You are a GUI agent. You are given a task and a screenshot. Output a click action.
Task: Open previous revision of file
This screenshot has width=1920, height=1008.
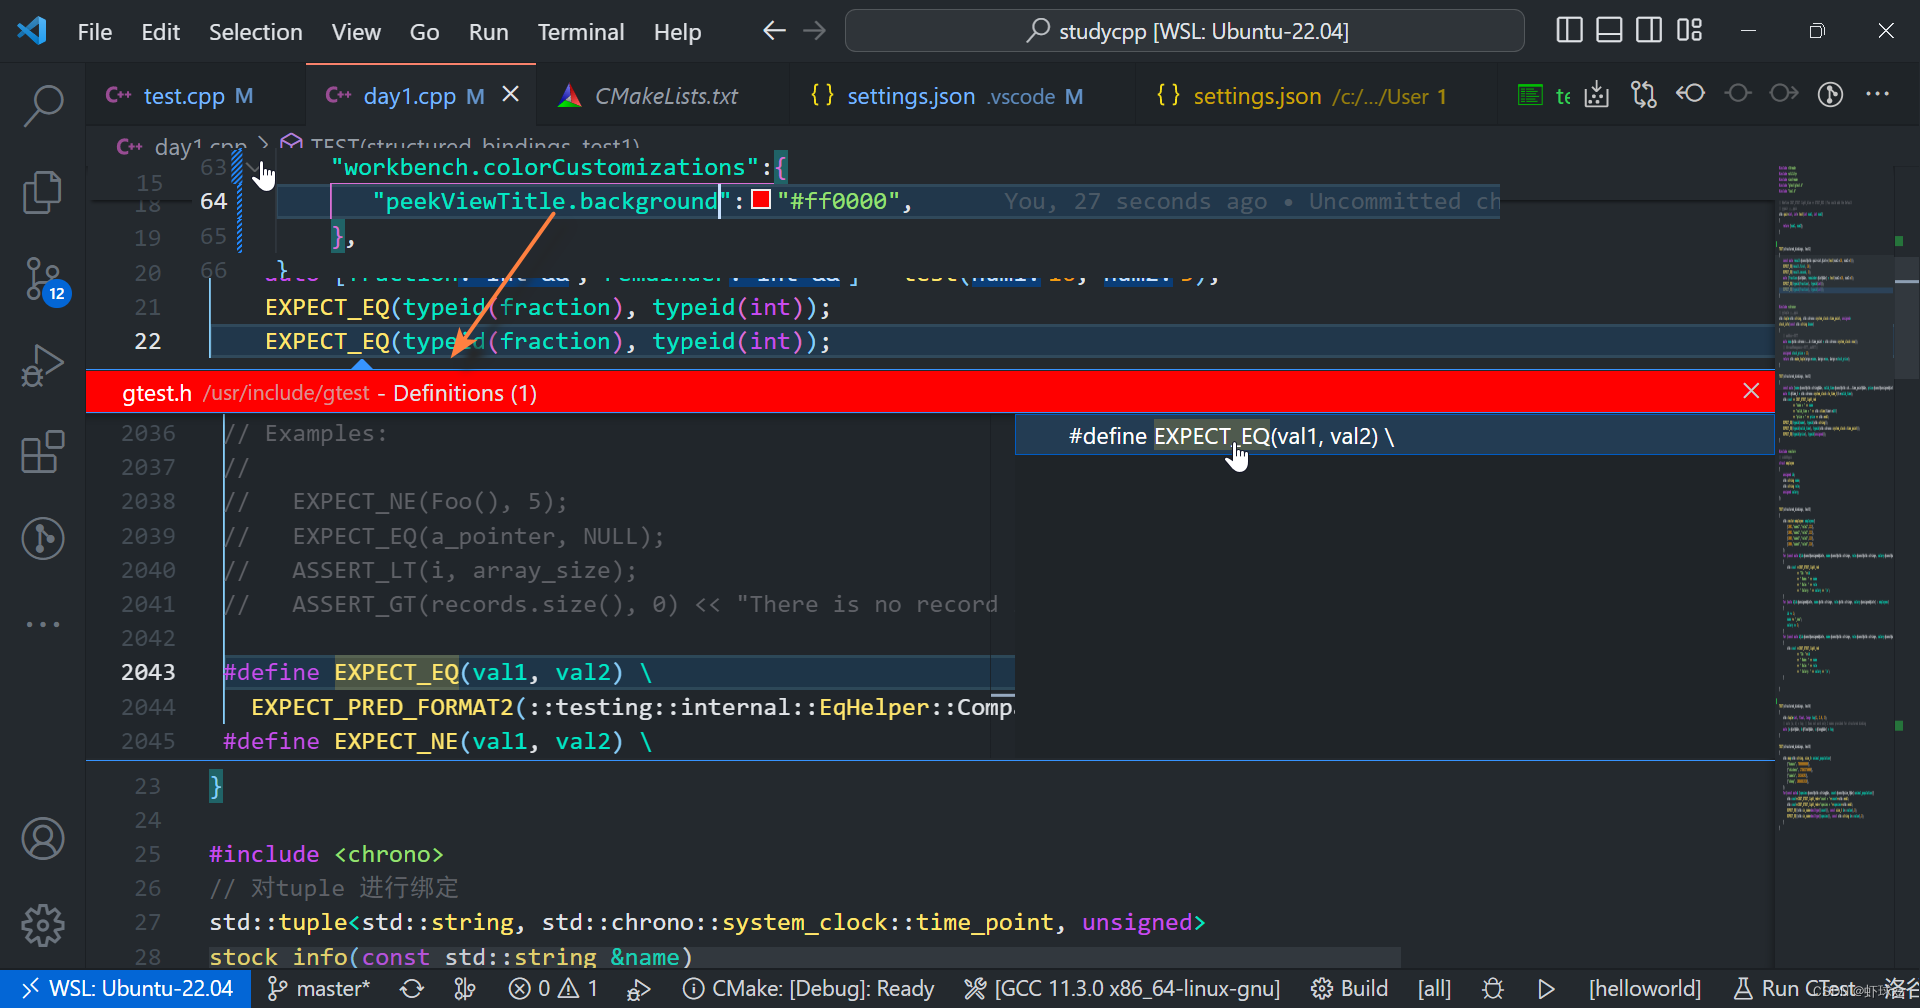tap(1691, 94)
